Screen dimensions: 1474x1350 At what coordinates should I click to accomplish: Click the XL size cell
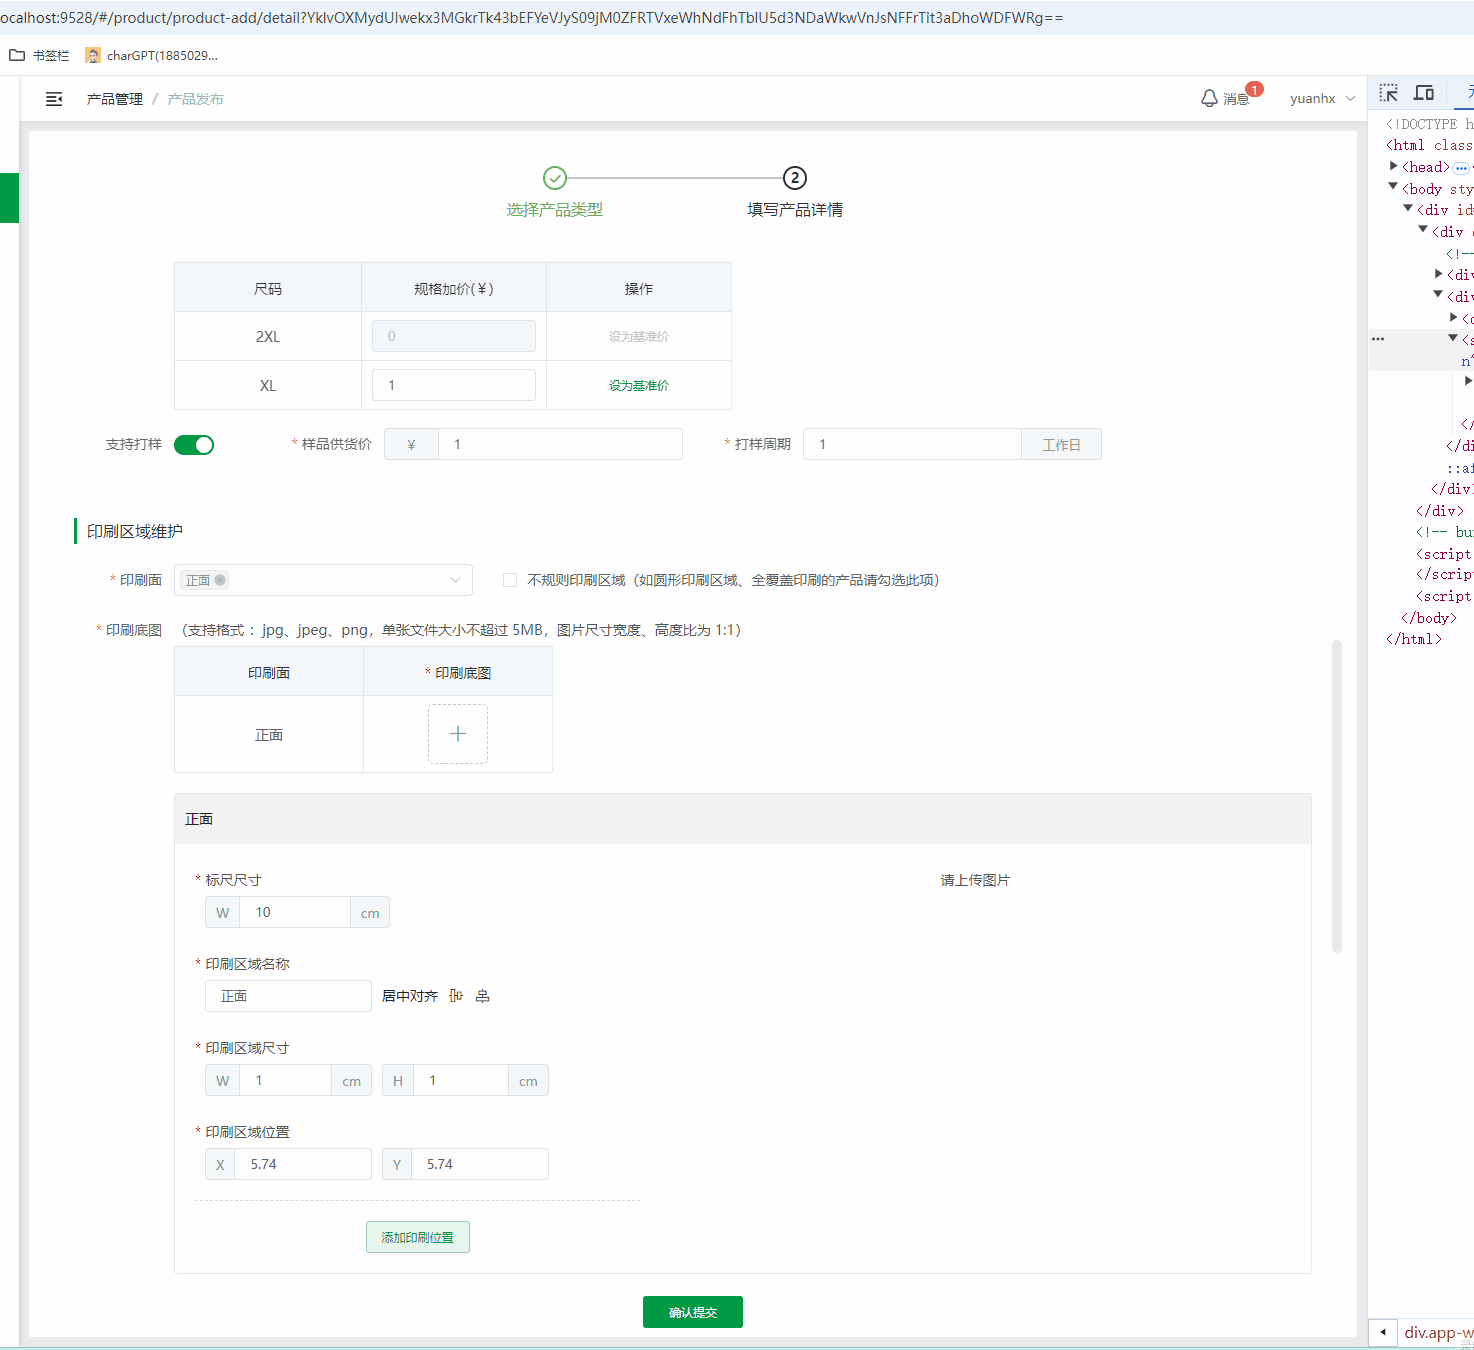268,385
